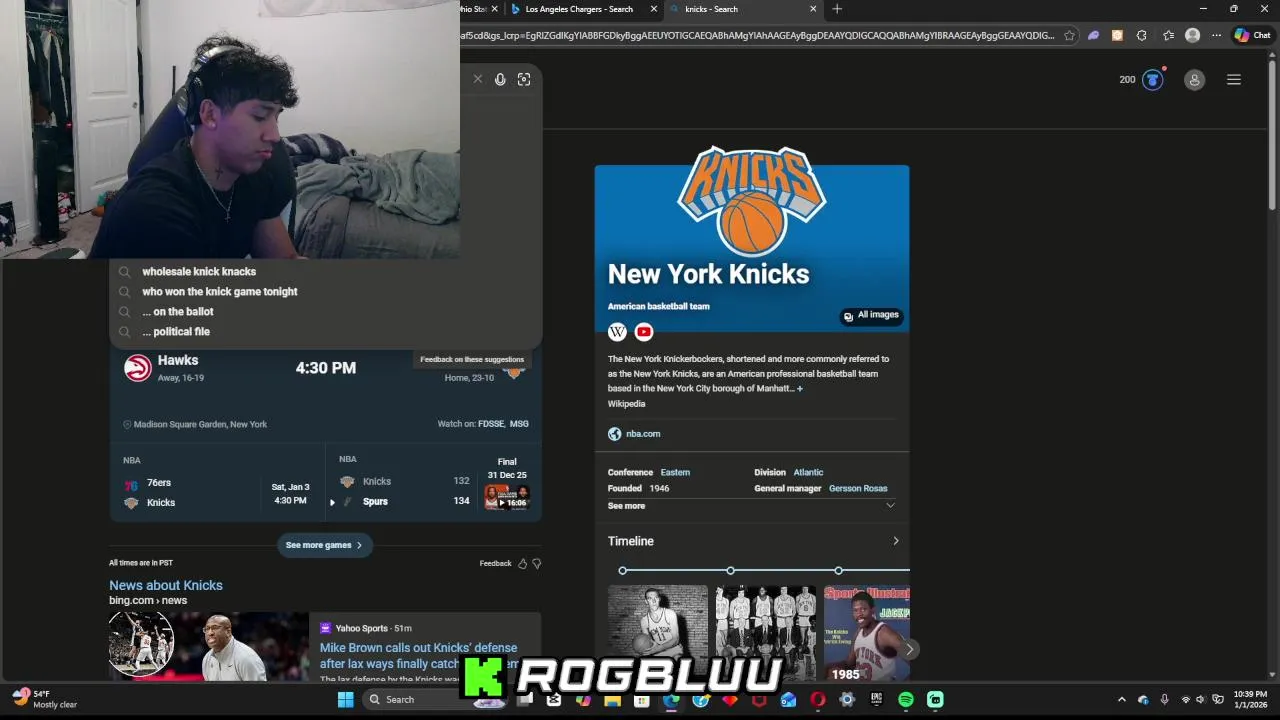1280x720 pixels.
Task: Open the Copilot Chat button
Action: tap(1252, 35)
